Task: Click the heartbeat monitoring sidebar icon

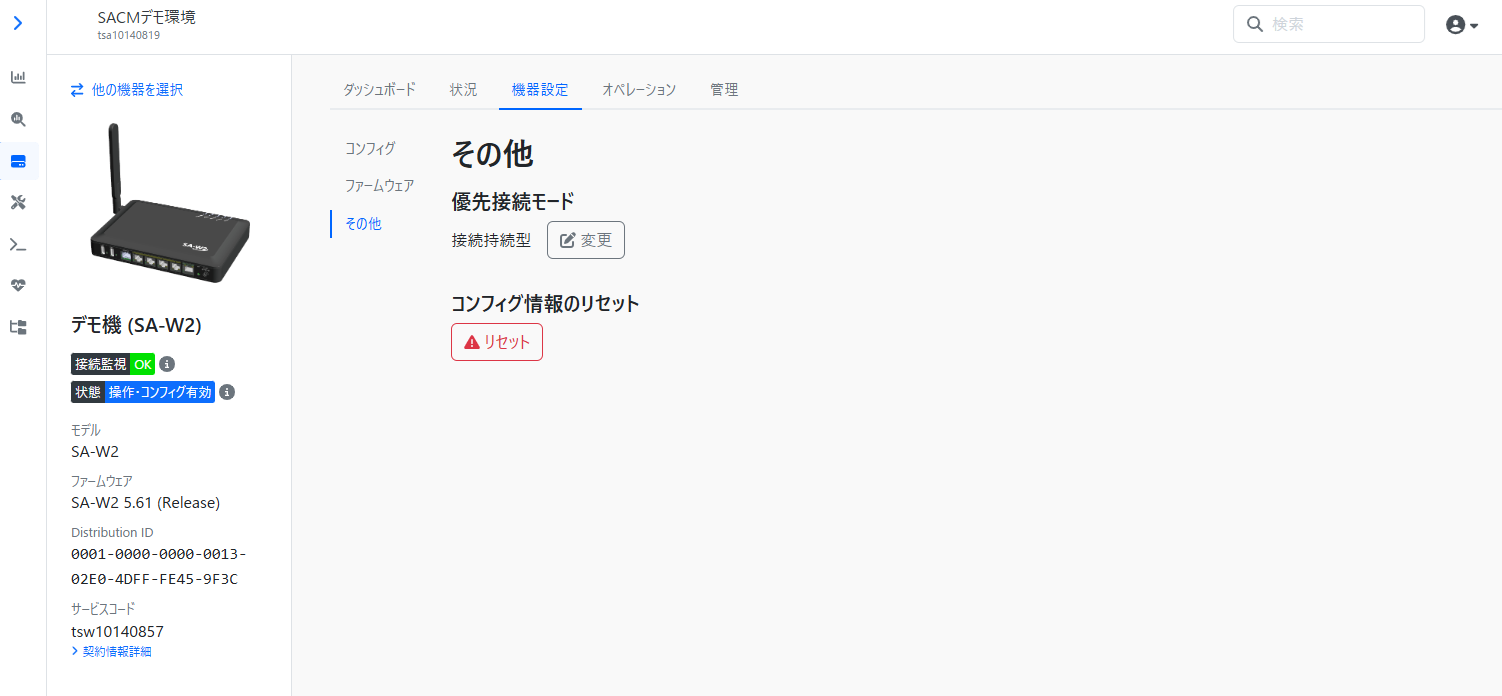Action: coord(18,286)
